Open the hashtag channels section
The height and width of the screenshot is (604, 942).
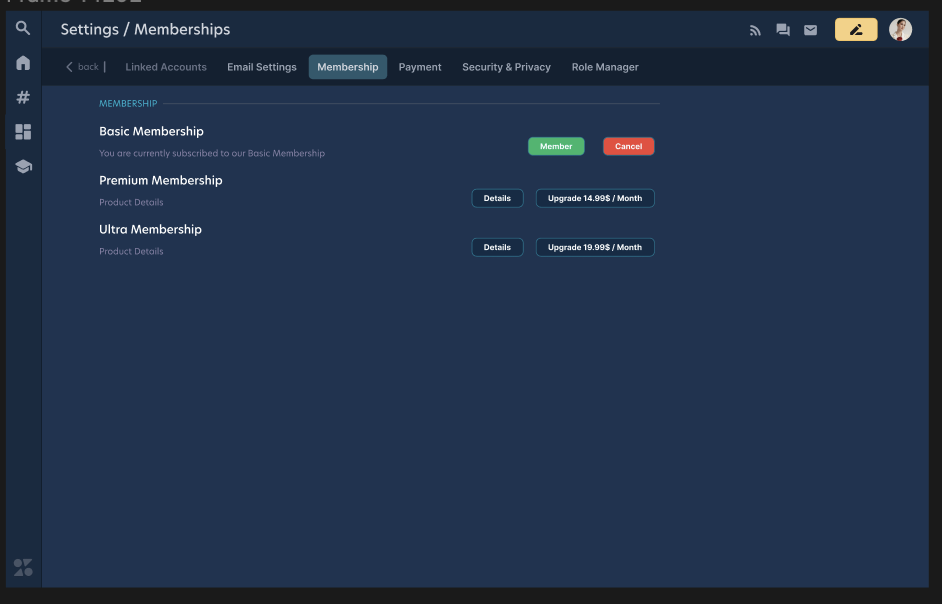pyautogui.click(x=22, y=97)
